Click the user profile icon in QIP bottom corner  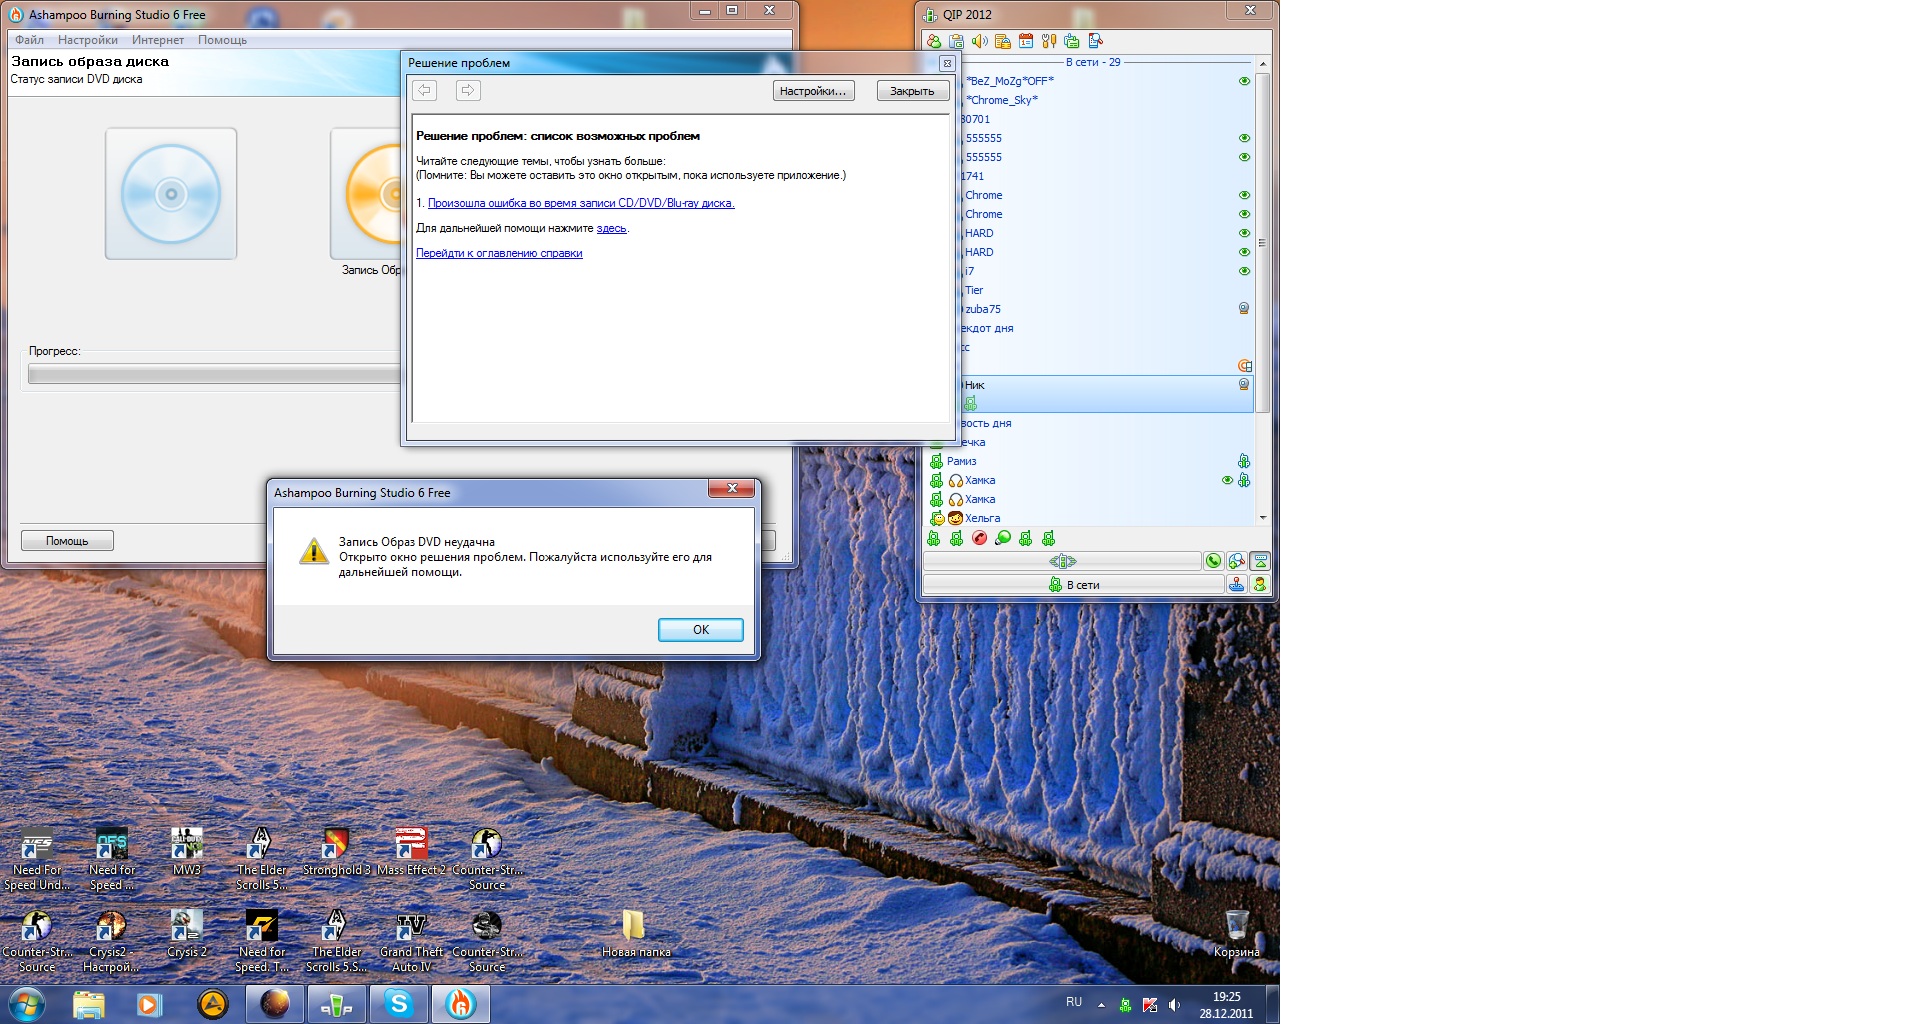coord(1260,585)
